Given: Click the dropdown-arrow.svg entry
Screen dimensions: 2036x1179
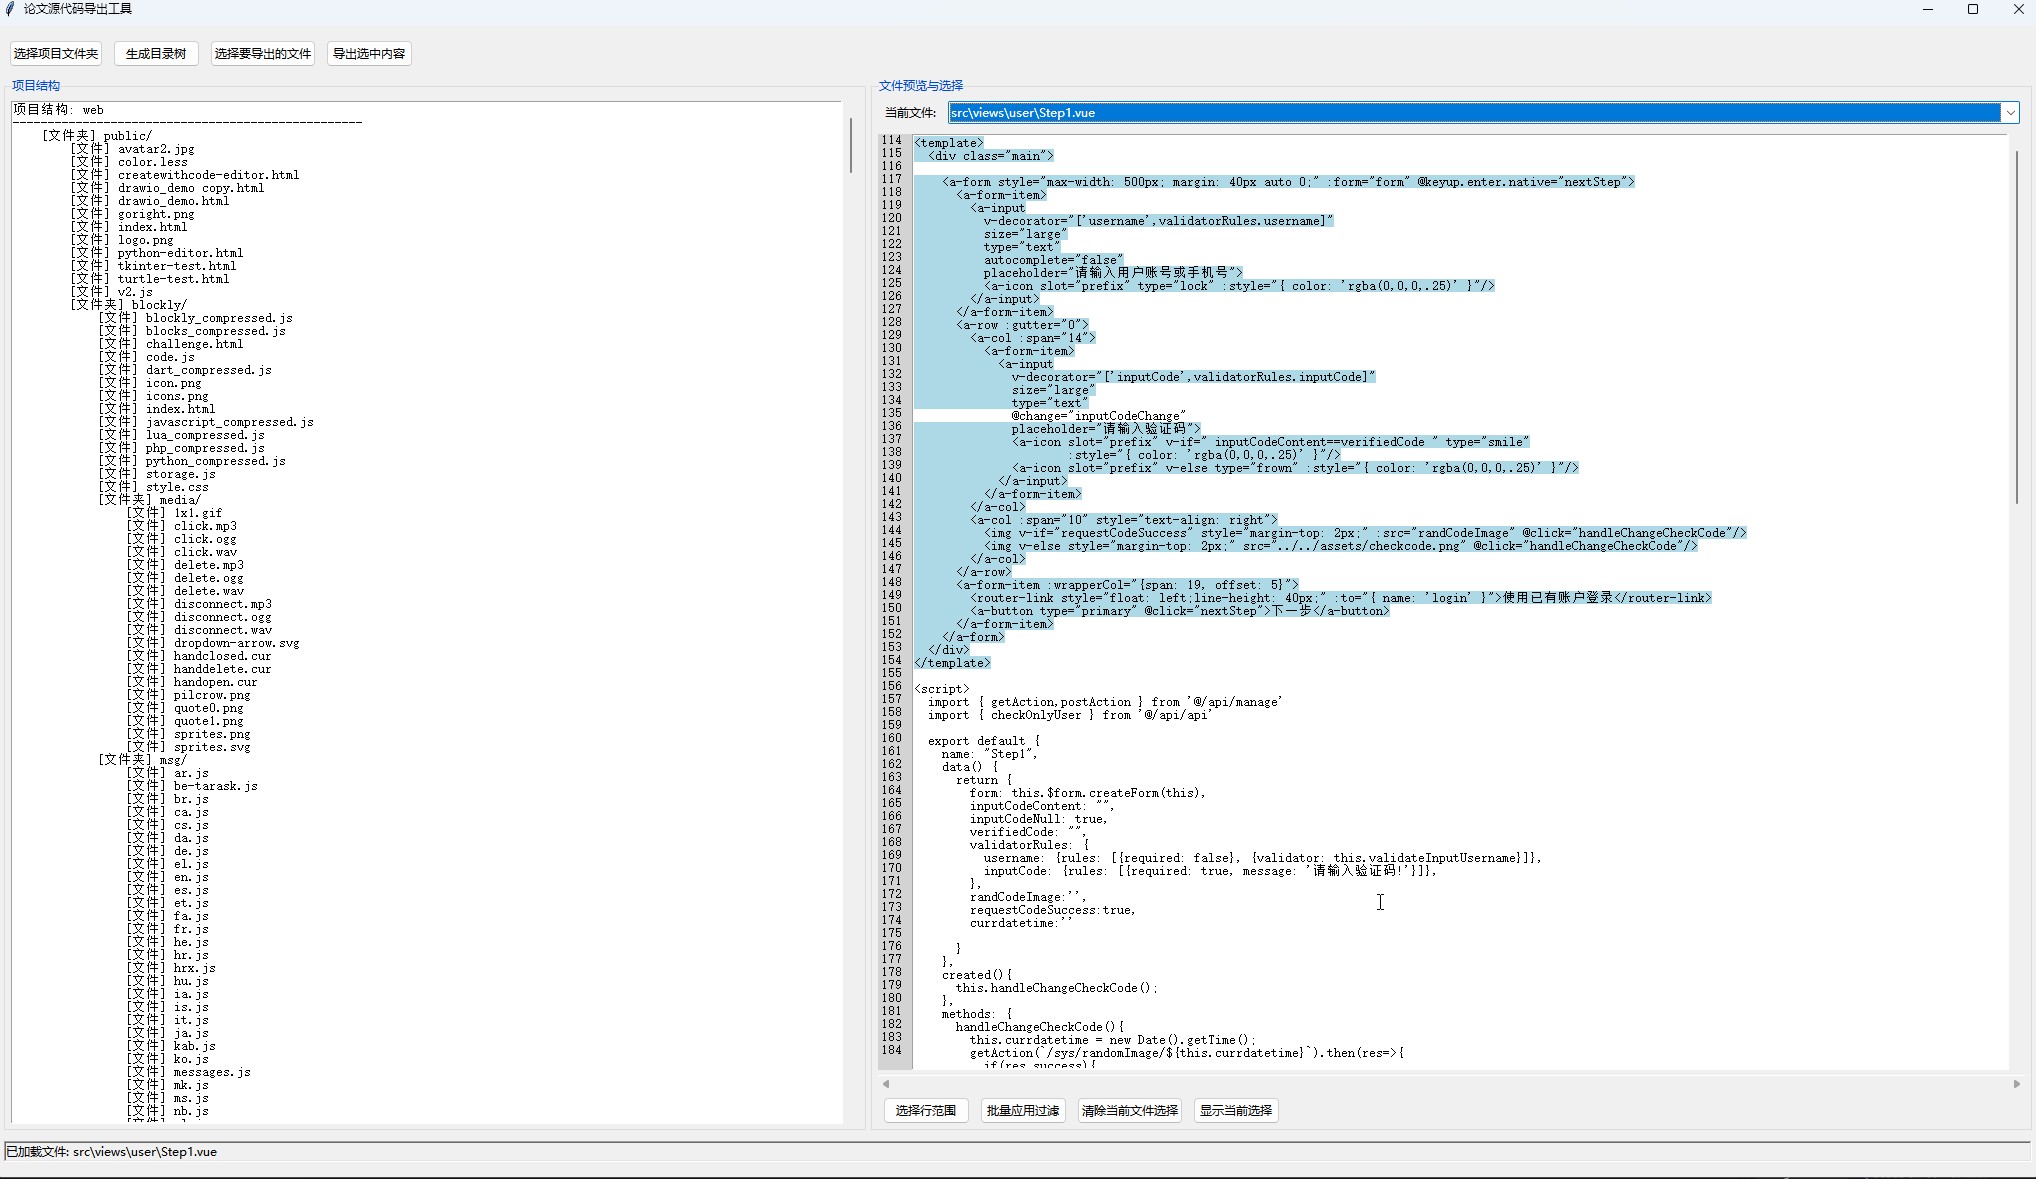Looking at the screenshot, I should pos(213,643).
